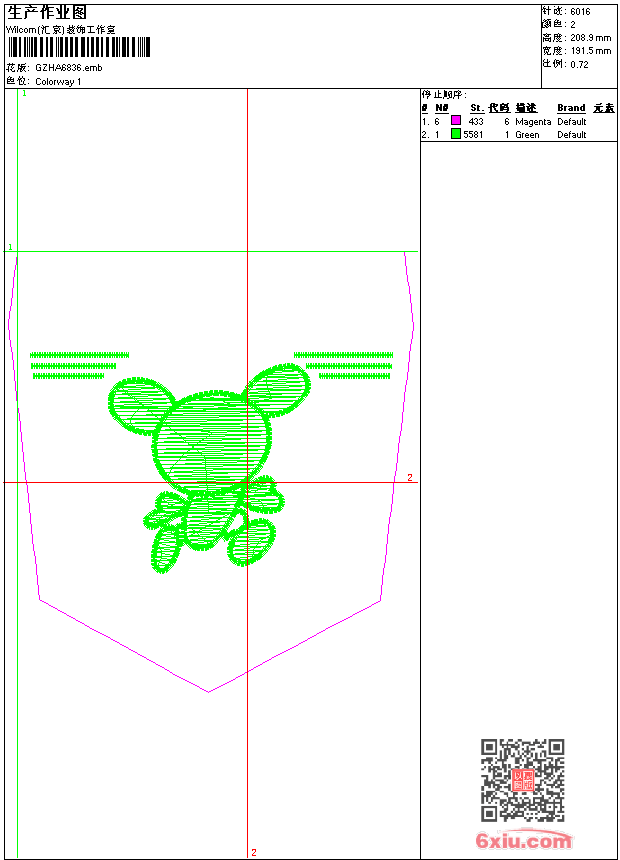Click the "St." column header
The image size is (620, 860).
476,108
